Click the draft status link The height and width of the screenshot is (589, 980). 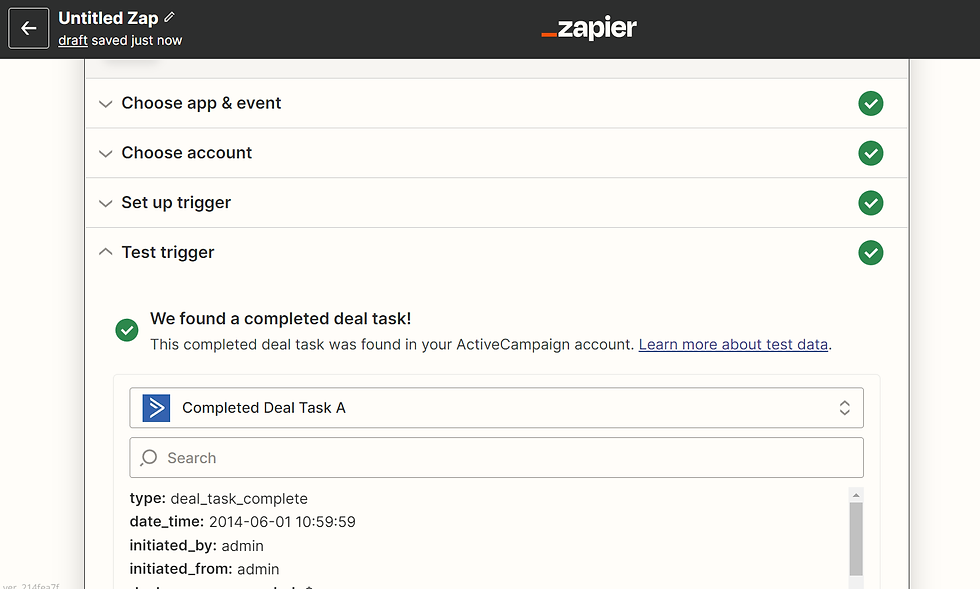73,40
